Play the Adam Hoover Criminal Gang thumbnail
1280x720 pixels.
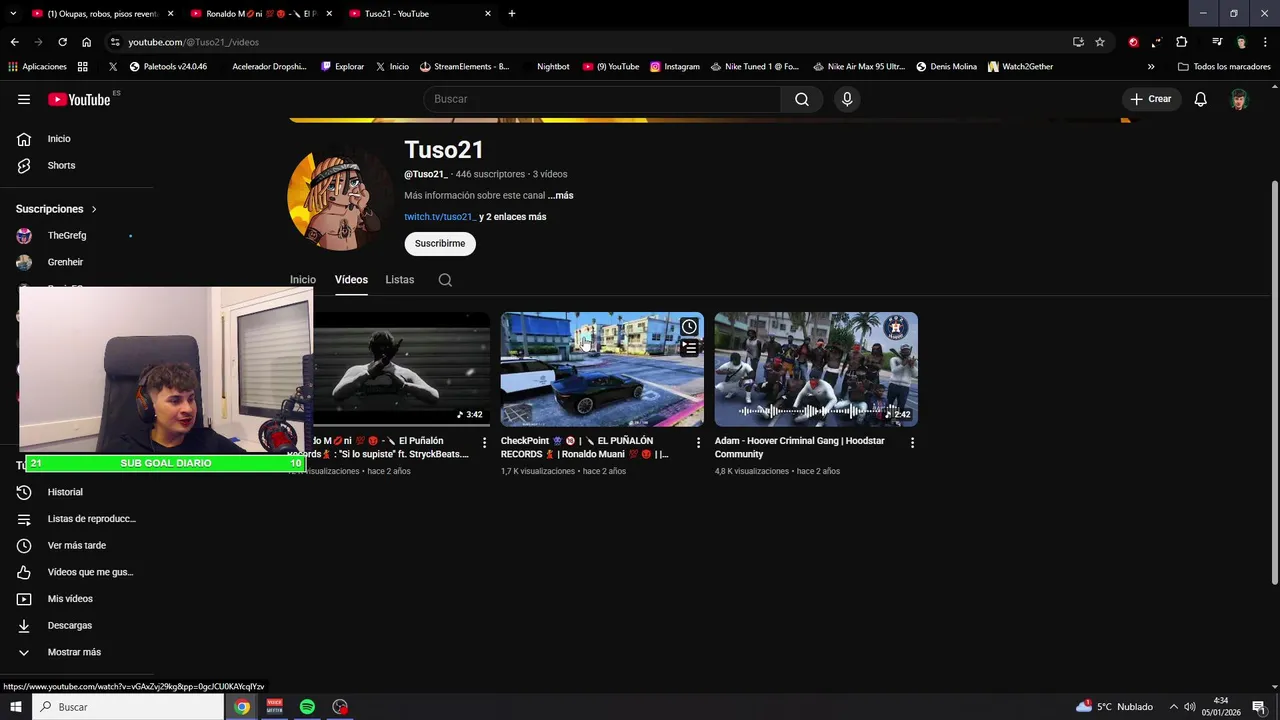click(816, 369)
